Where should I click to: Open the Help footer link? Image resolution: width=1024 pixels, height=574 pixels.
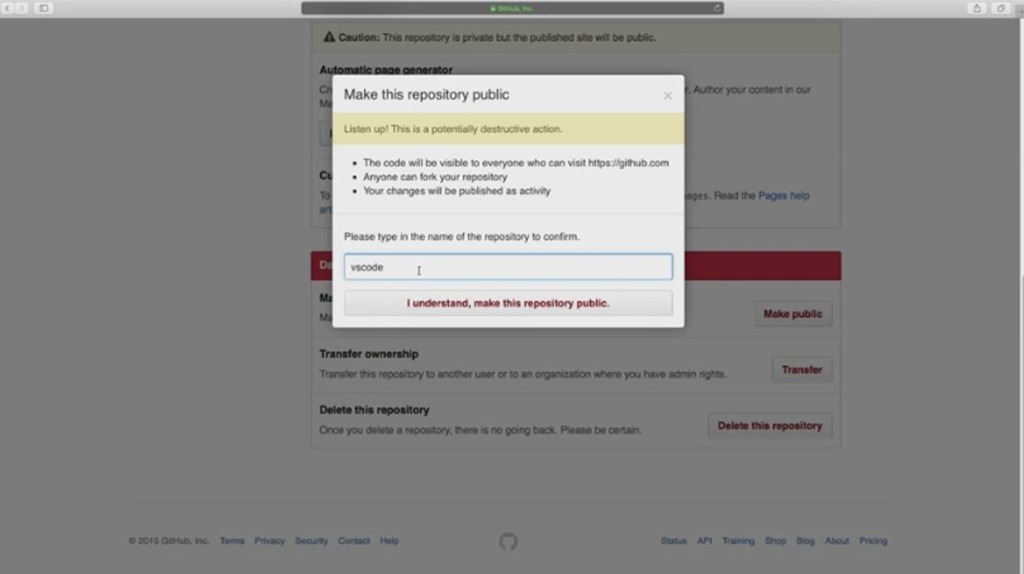click(x=389, y=541)
